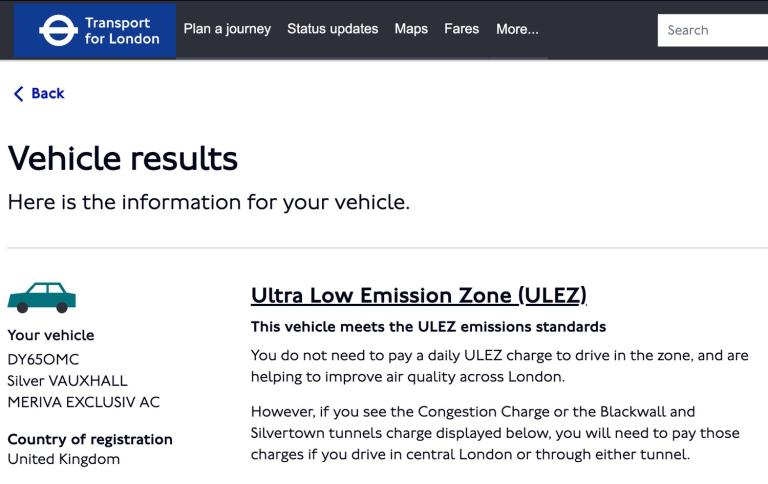Open the Plan a journey menu
The height and width of the screenshot is (484, 768).
(x=227, y=29)
